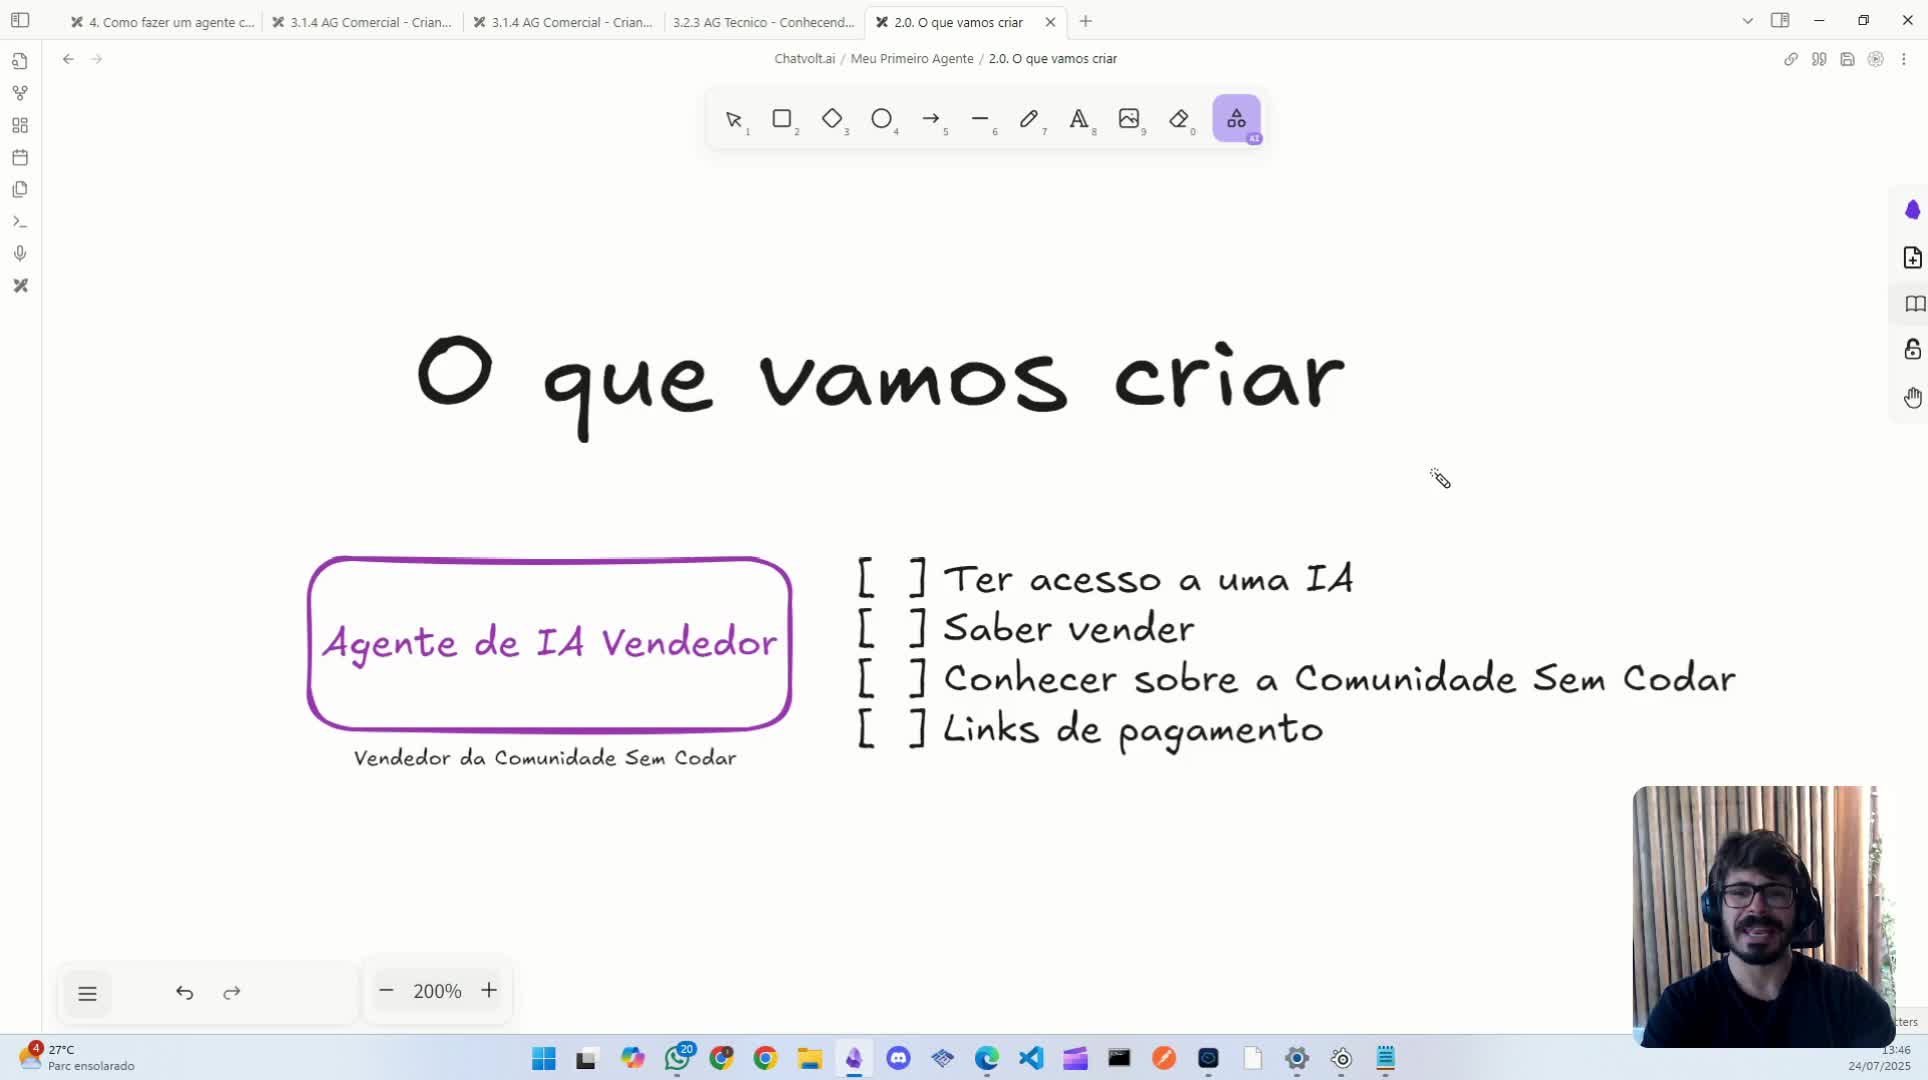This screenshot has width=1928, height=1080.
Task: Enable the hand pan tool
Action: click(1913, 397)
